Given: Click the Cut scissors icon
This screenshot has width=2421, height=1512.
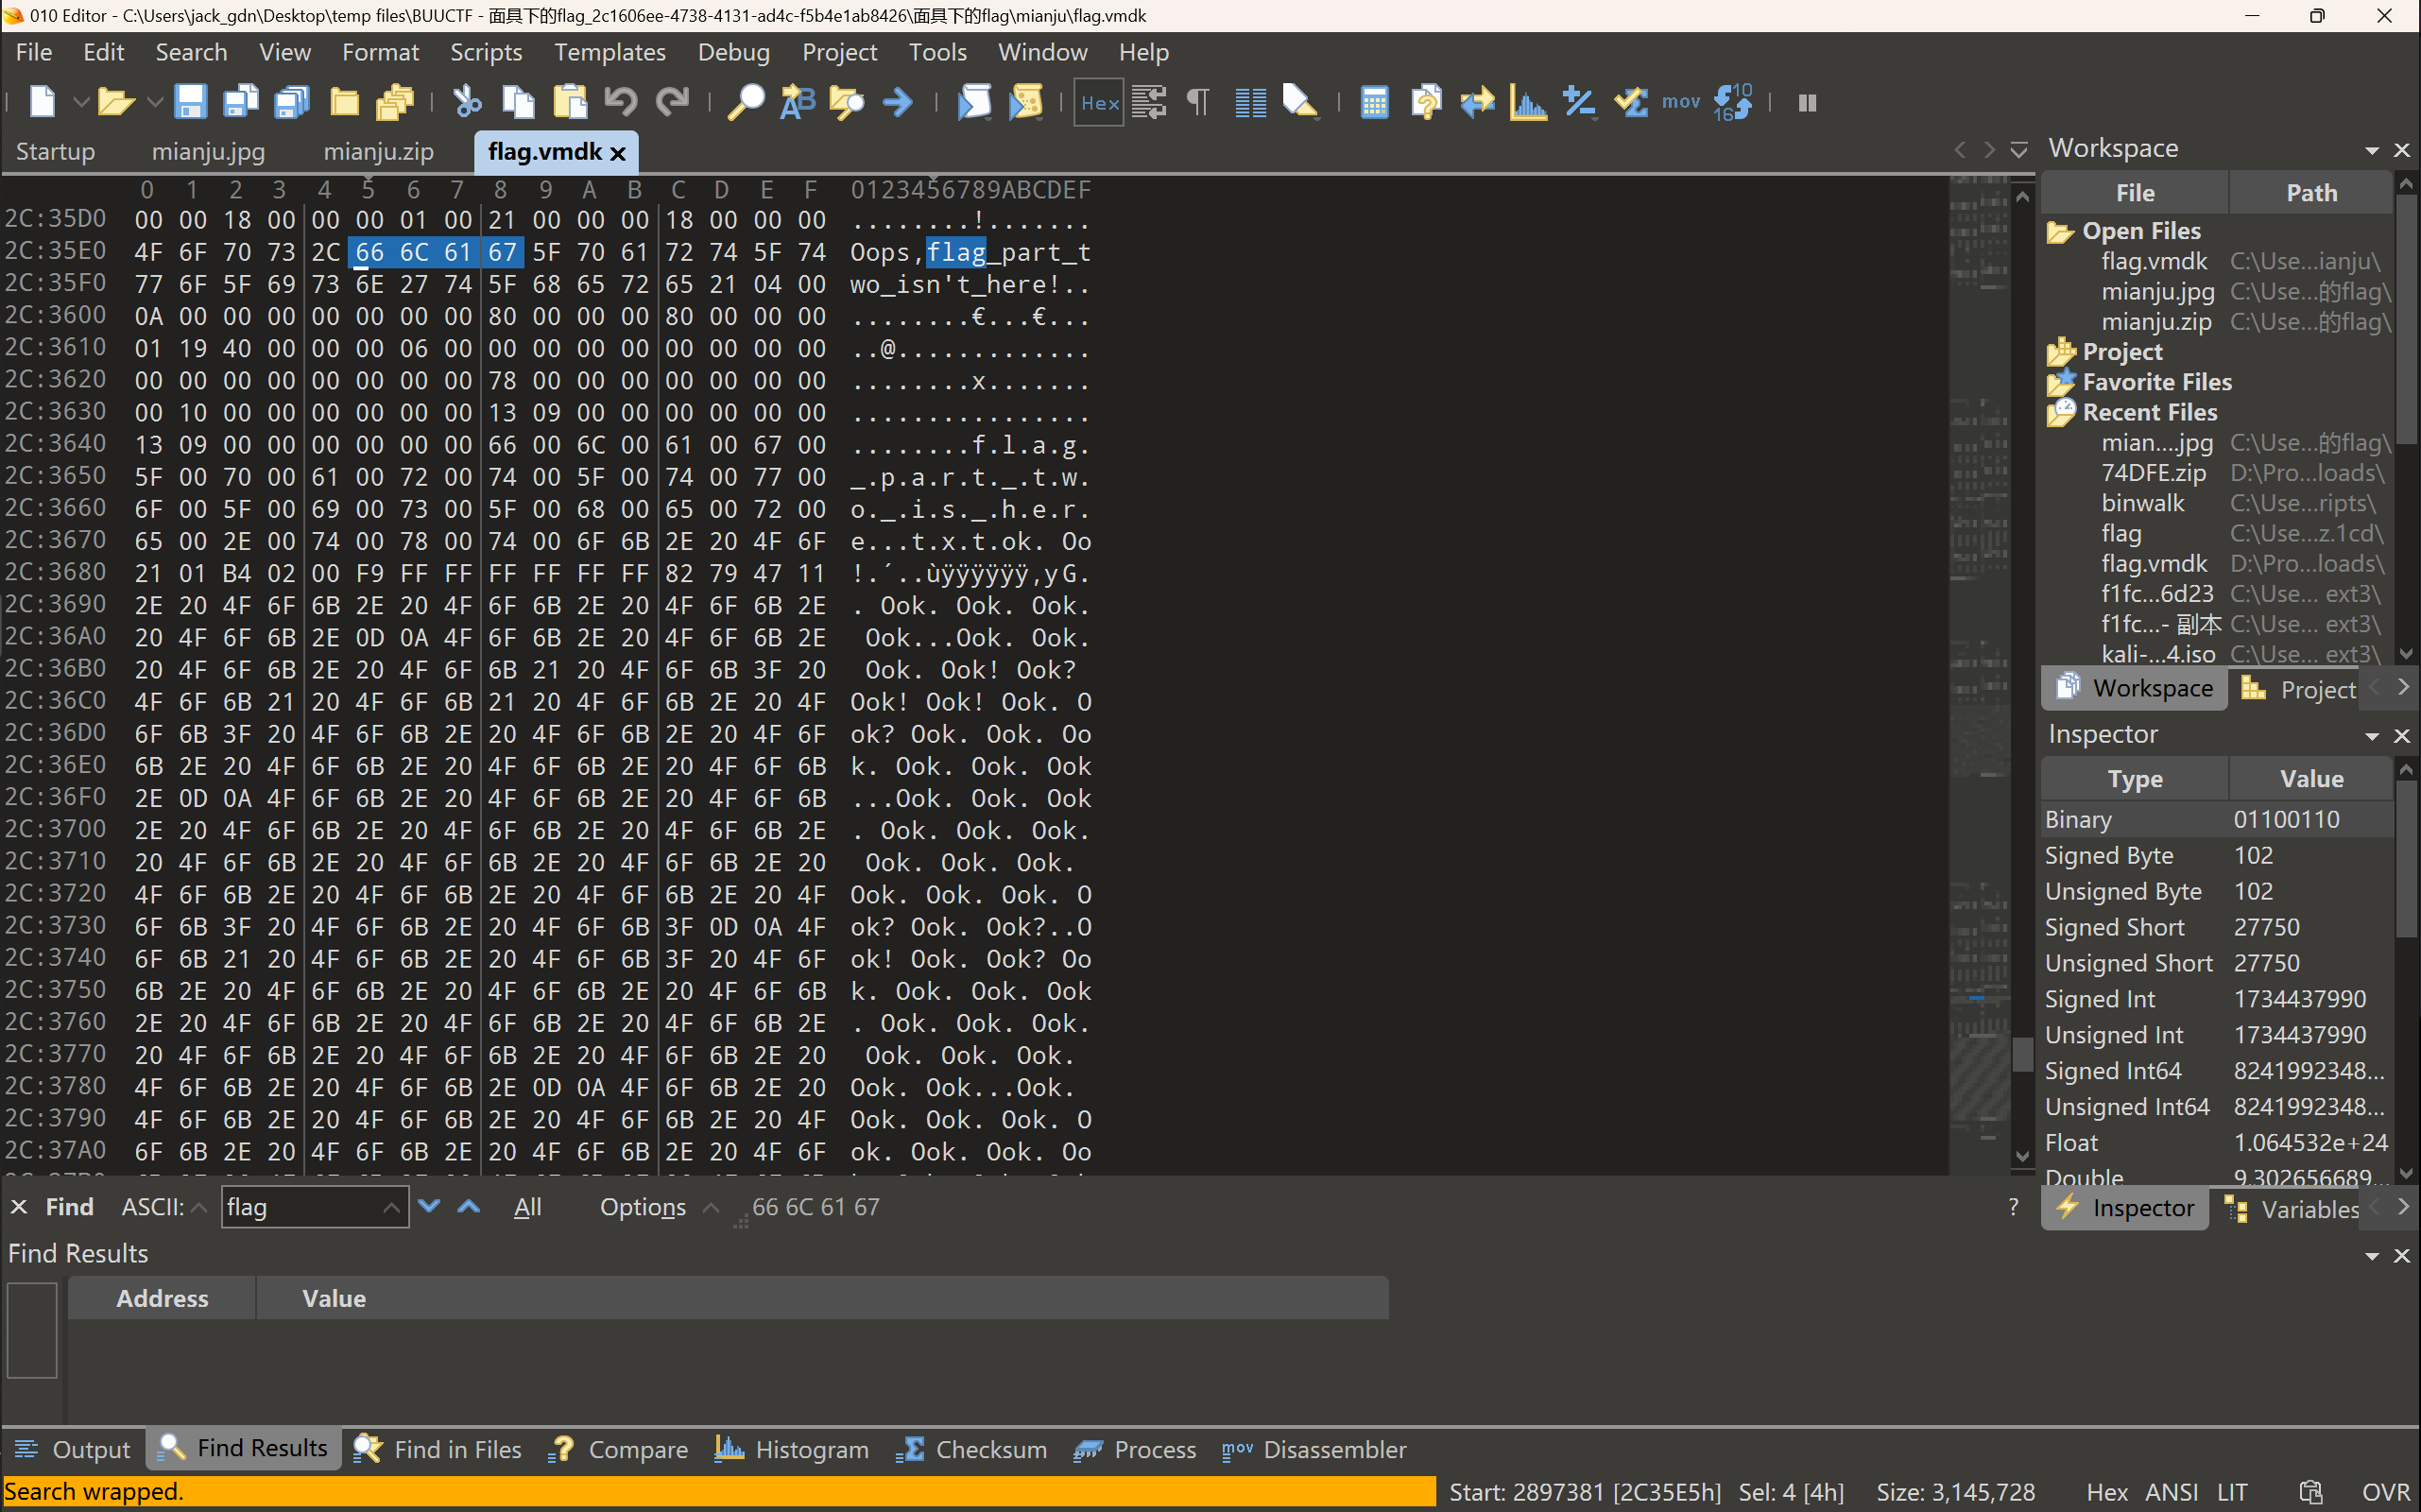Looking at the screenshot, I should pos(466,102).
